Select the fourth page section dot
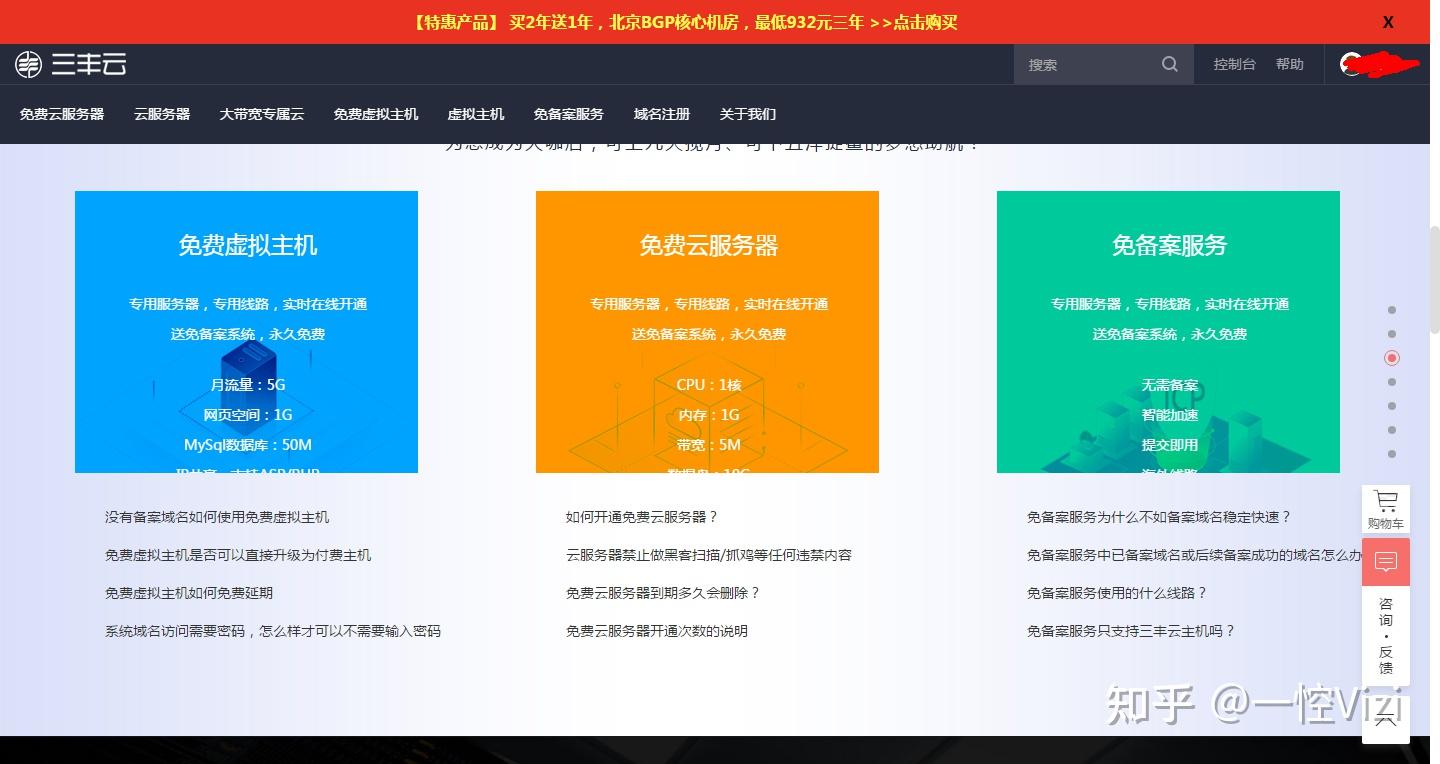Image resolution: width=1440 pixels, height=764 pixels. tap(1392, 382)
